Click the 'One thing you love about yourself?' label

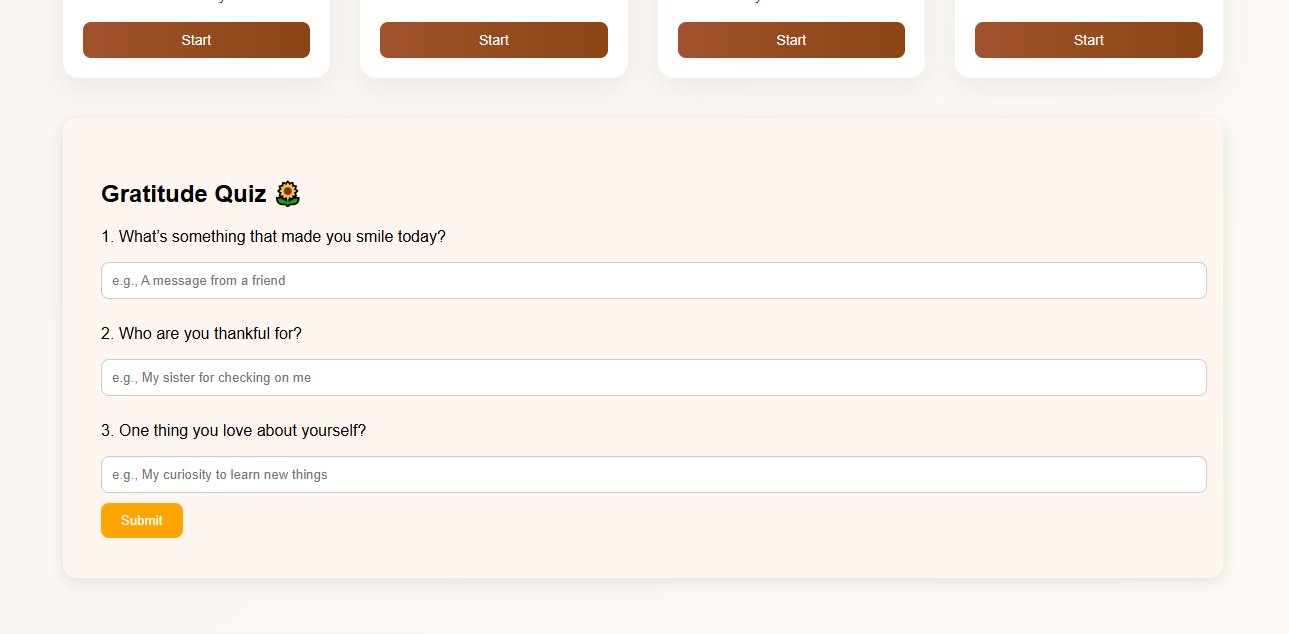(233, 431)
